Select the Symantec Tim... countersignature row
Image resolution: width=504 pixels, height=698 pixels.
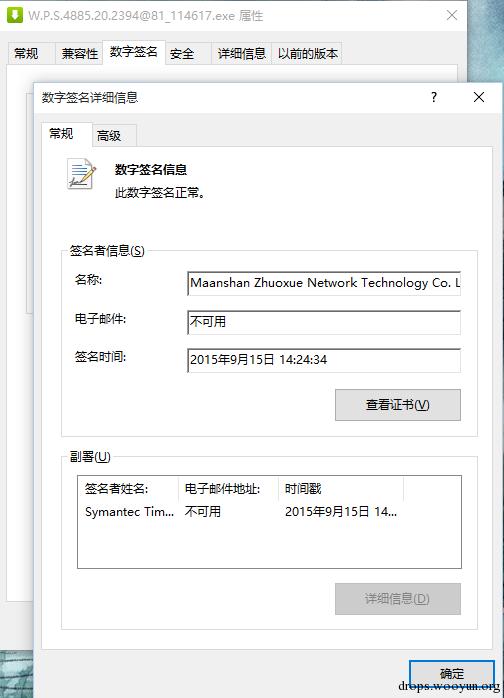(x=269, y=512)
